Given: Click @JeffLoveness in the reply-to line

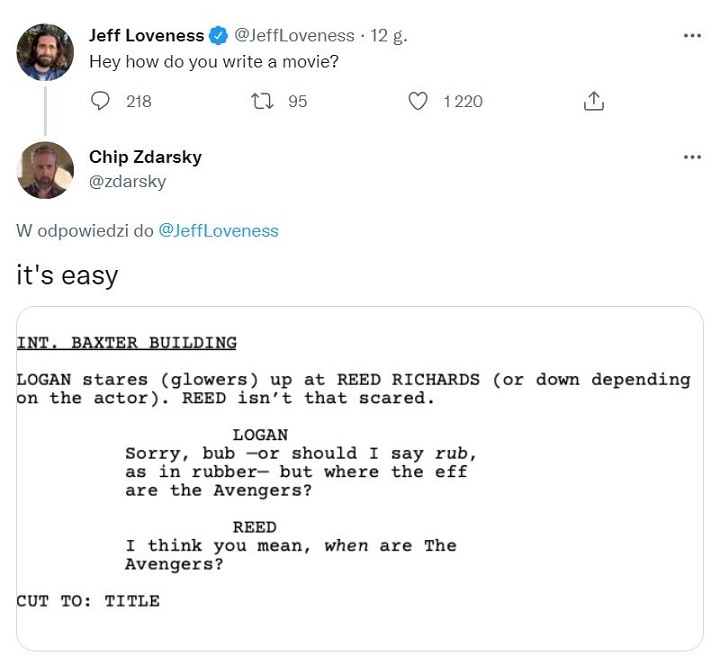Looking at the screenshot, I should (218, 231).
